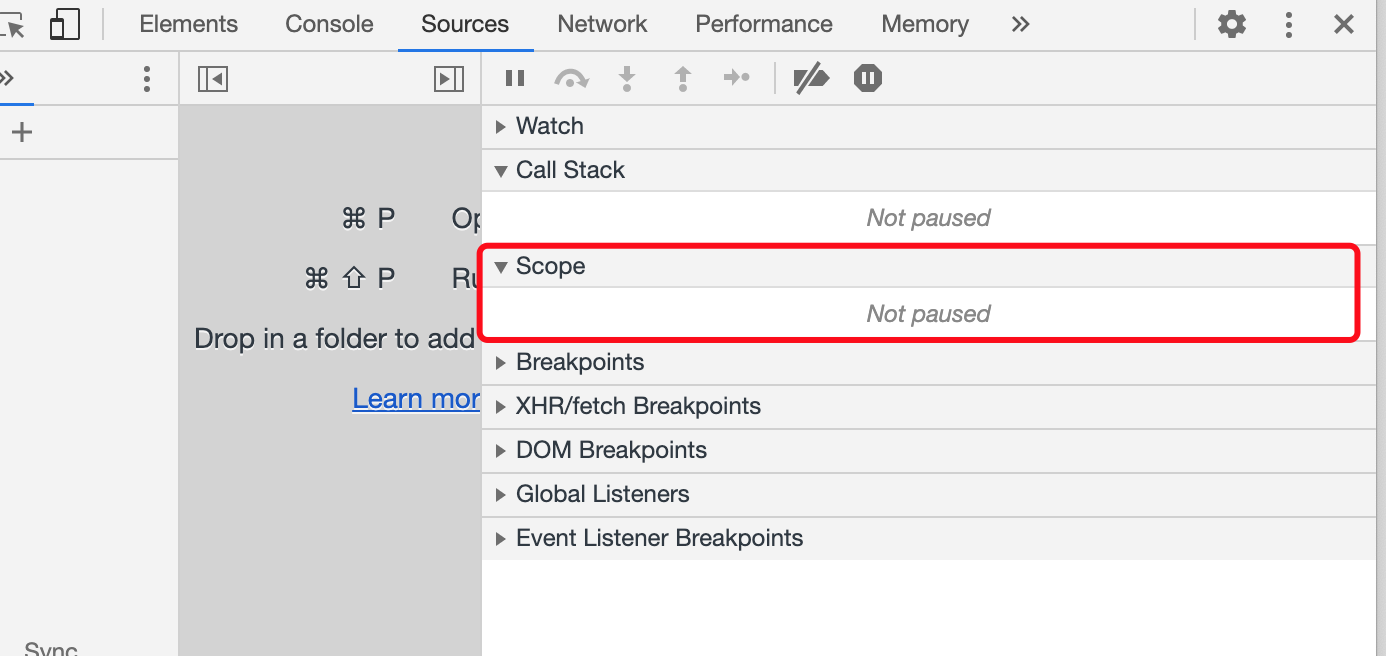Toggle Deactivate breakpoints
The height and width of the screenshot is (656, 1386).
pyautogui.click(x=811, y=78)
